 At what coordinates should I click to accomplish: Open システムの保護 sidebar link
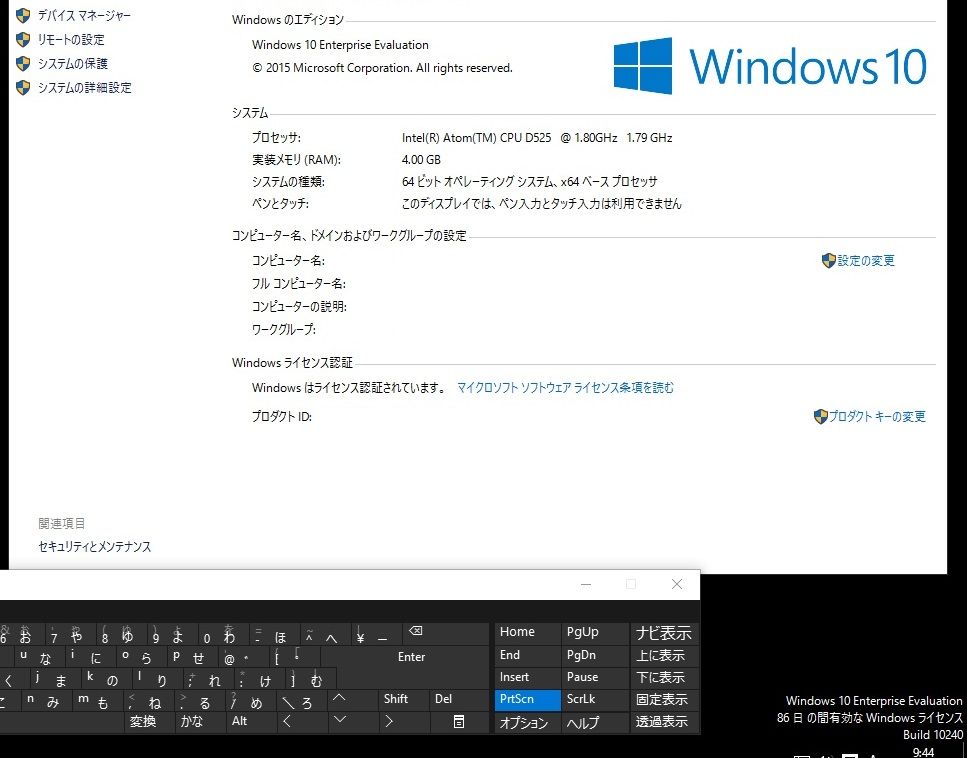(73, 64)
